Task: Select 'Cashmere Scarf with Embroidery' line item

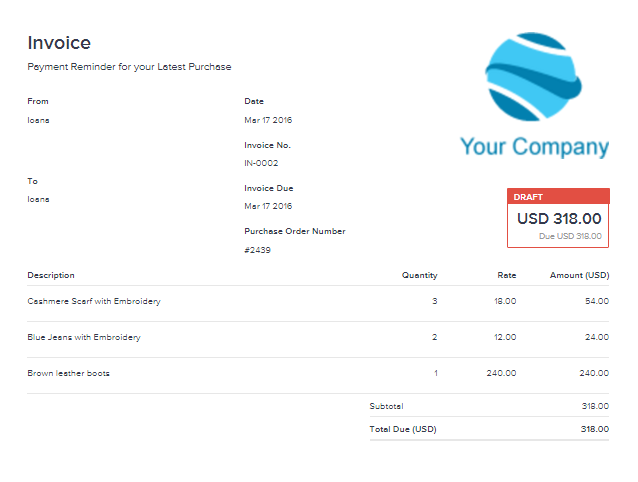Action: point(94,301)
